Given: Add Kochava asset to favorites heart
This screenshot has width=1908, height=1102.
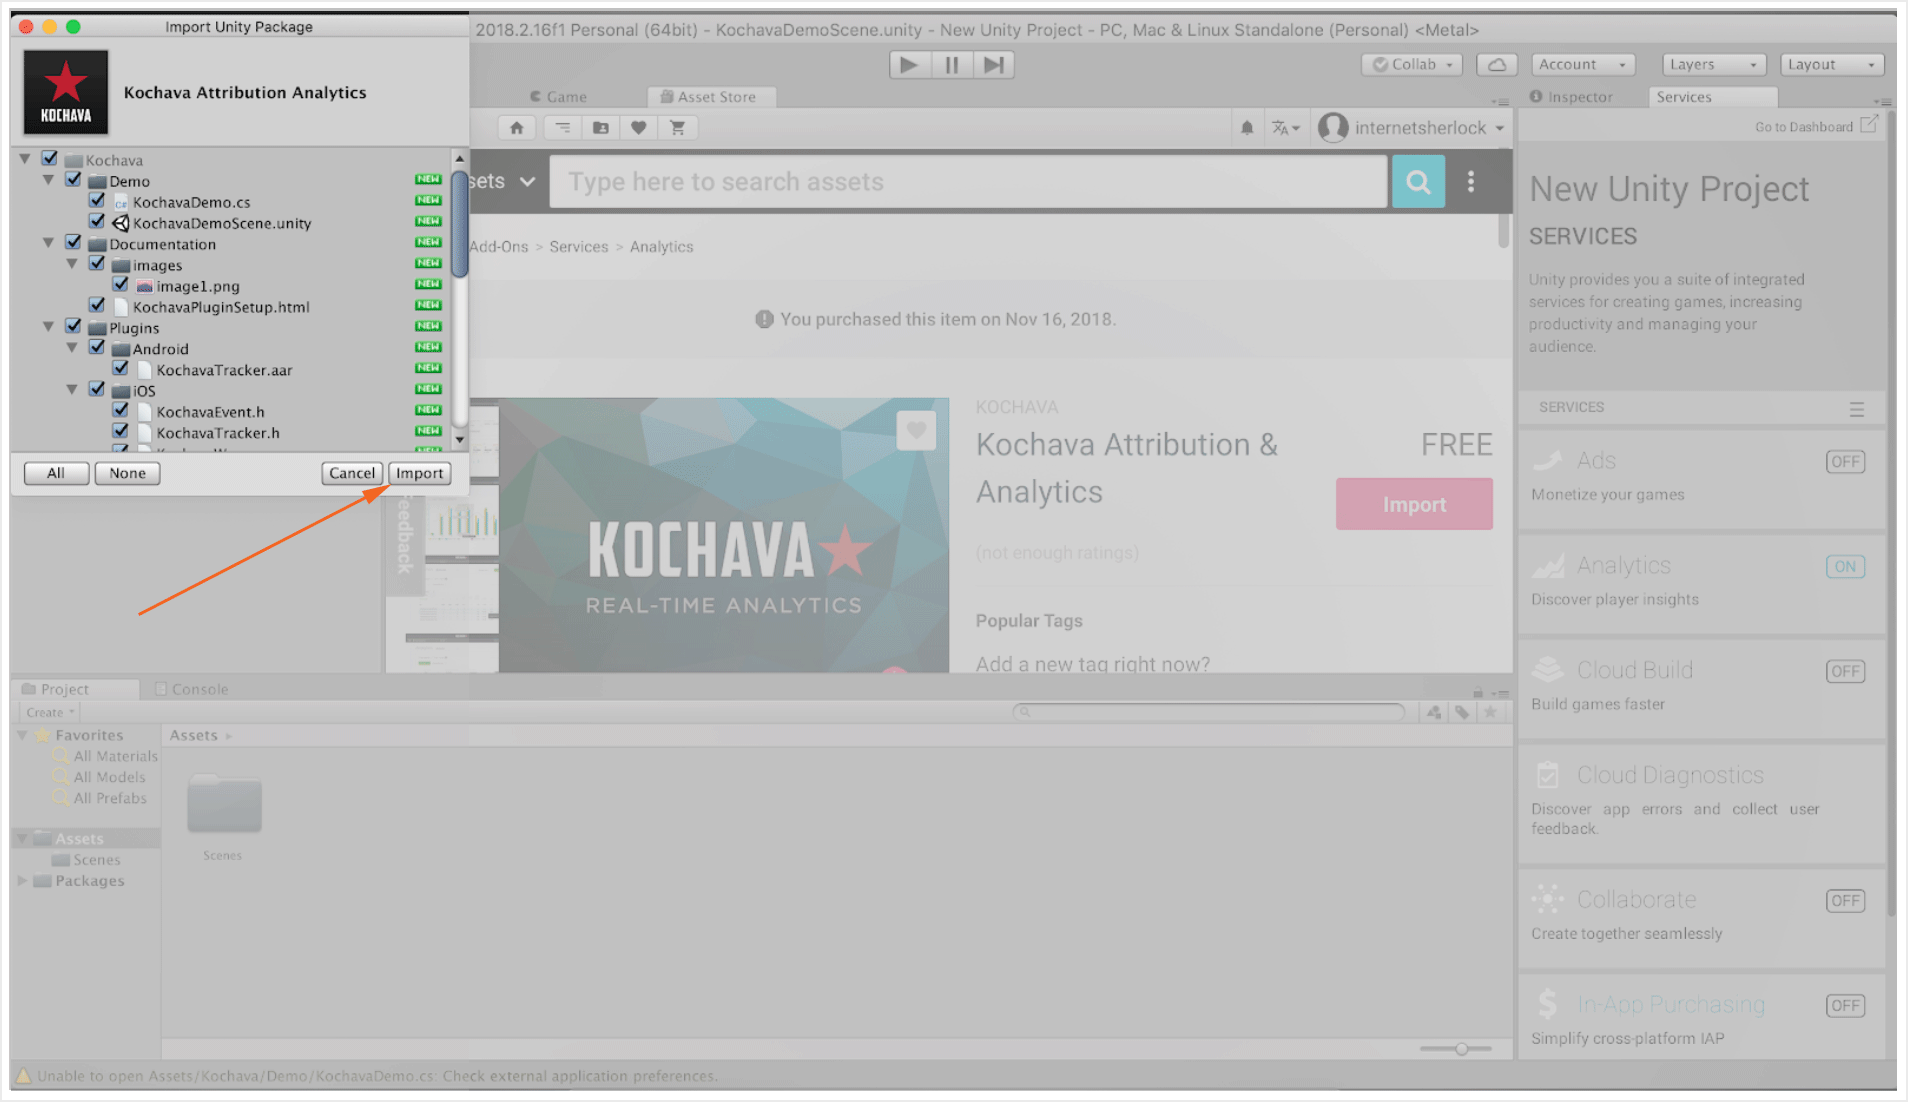Looking at the screenshot, I should click(916, 431).
